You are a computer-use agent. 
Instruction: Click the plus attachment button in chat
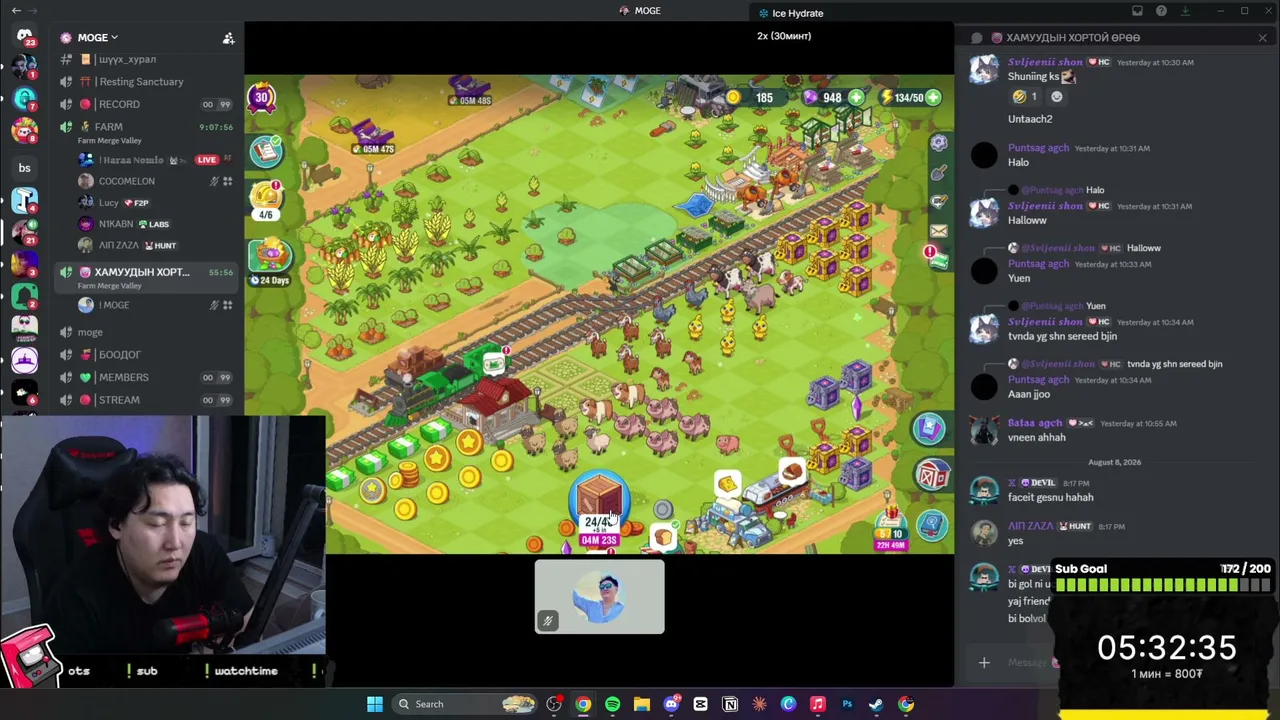(984, 662)
